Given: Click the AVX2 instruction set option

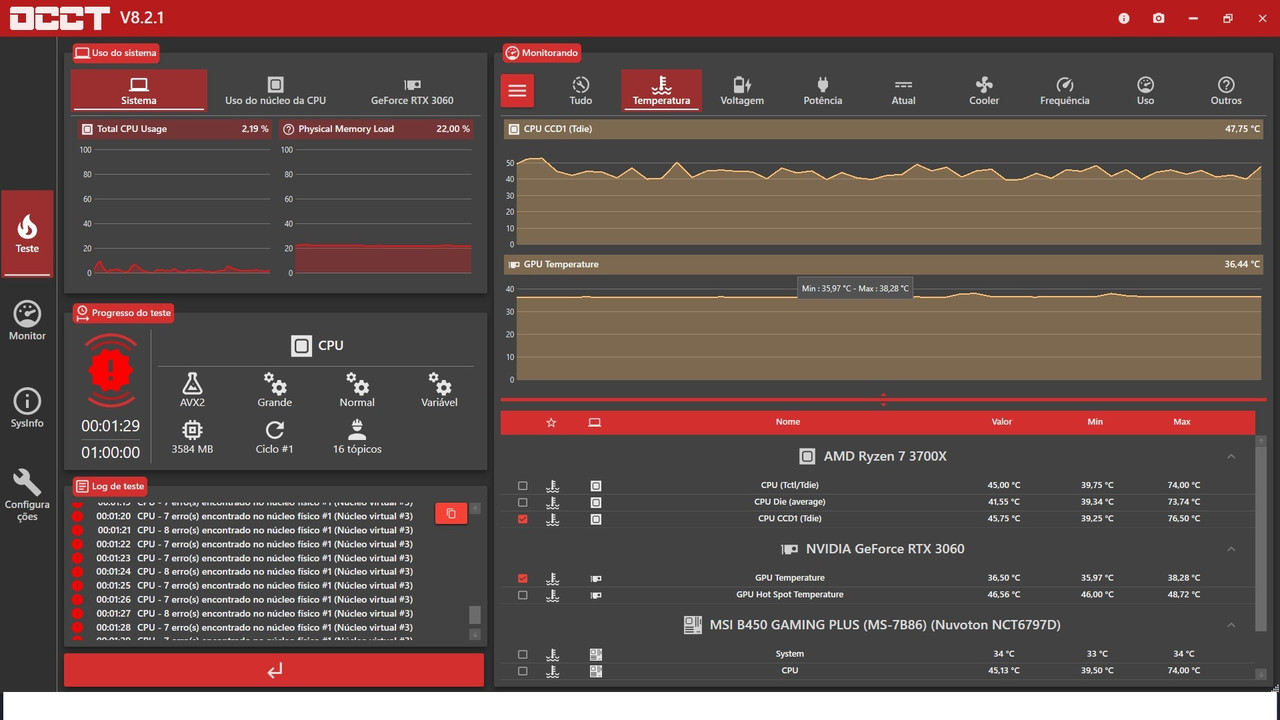Looking at the screenshot, I should coord(193,389).
